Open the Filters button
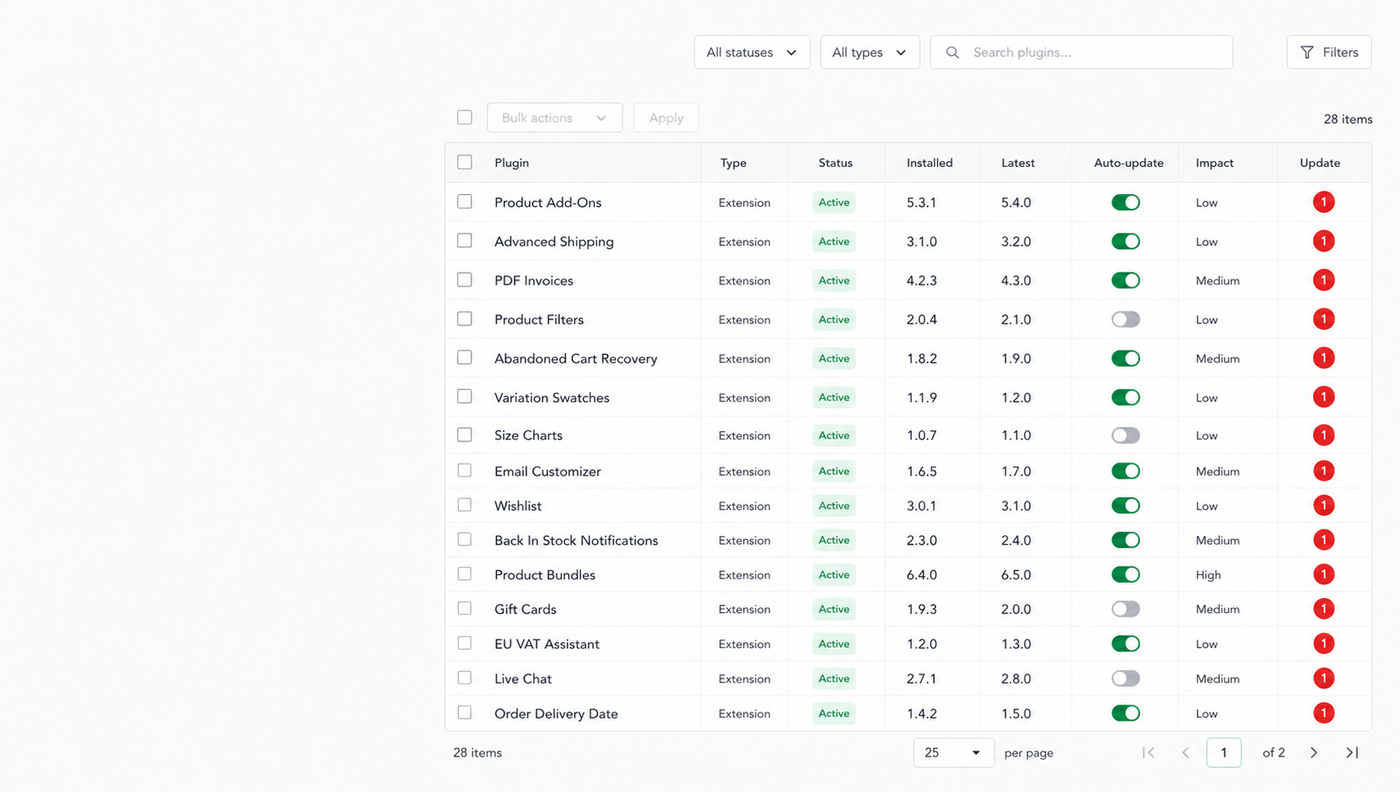Image resolution: width=1400 pixels, height=792 pixels. coord(1329,52)
